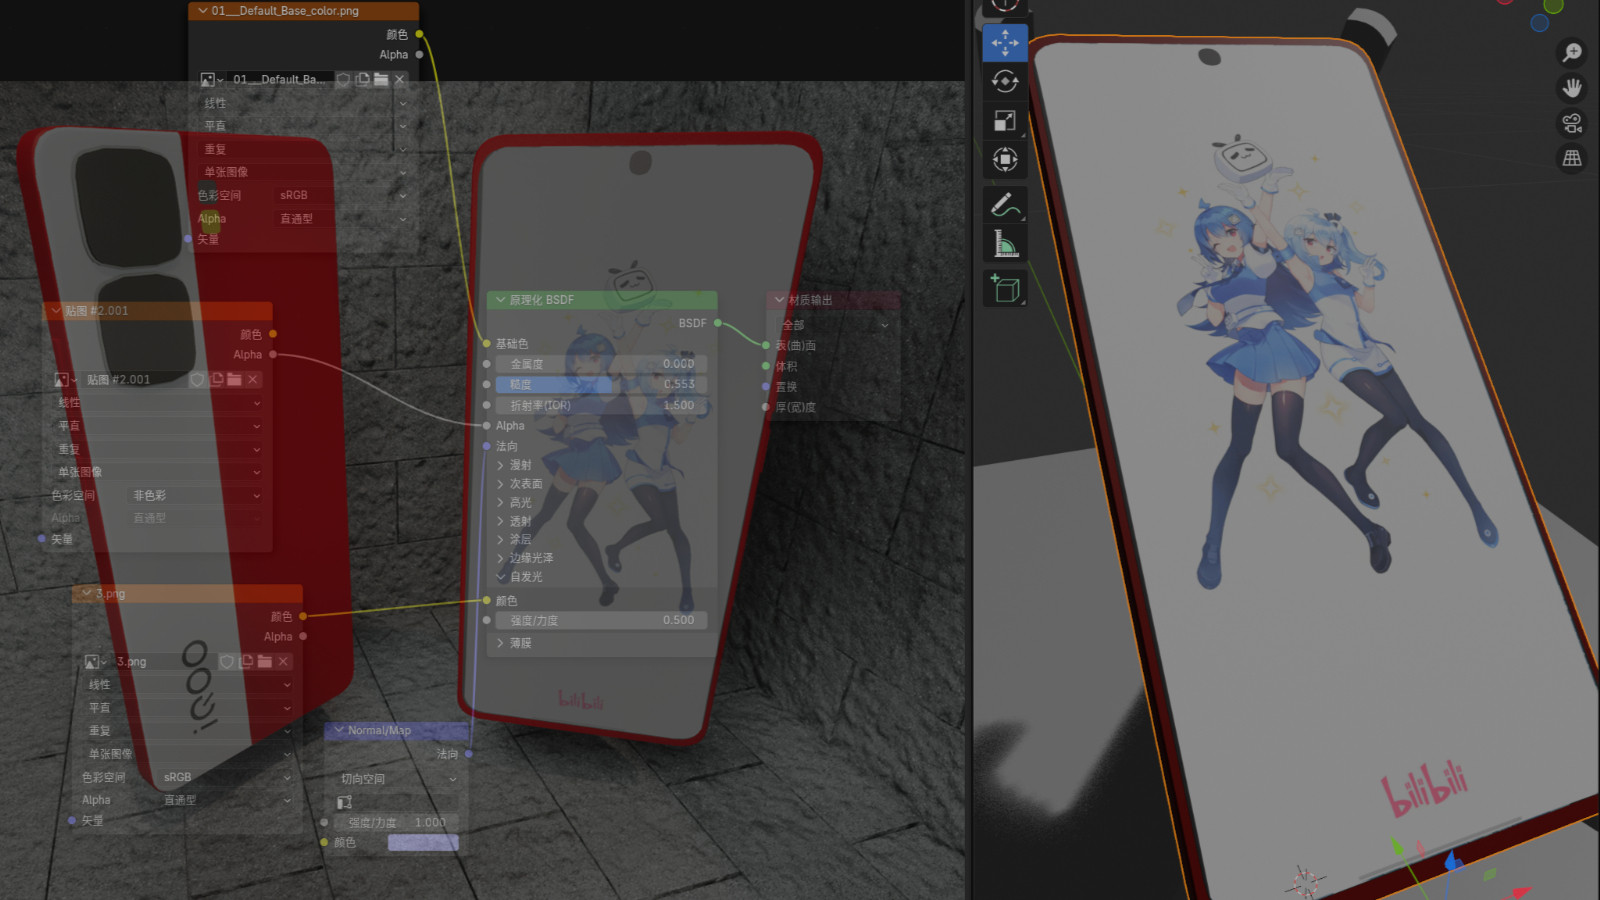Click the pan hand viewport icon

pos(1572,88)
